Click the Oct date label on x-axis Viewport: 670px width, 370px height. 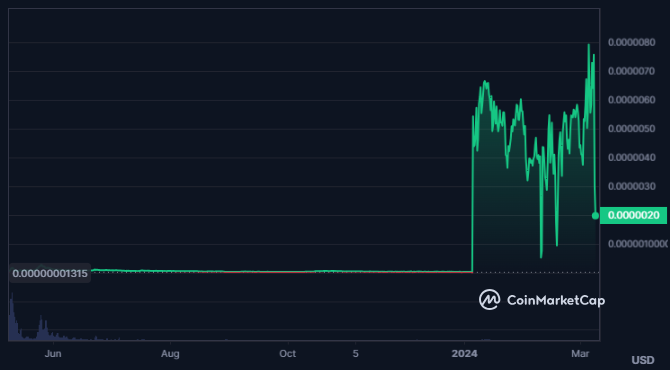pyautogui.click(x=288, y=354)
